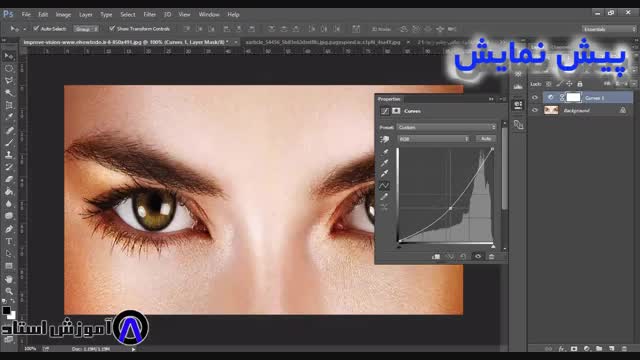Select the Type tool in the toolbar
The image size is (640, 360).
[9, 241]
